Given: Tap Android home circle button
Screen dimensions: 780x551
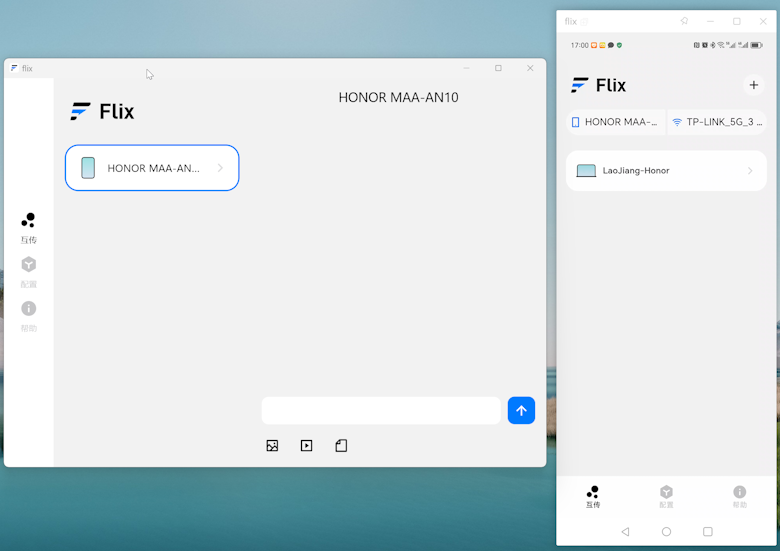Looking at the screenshot, I should click(666, 532).
